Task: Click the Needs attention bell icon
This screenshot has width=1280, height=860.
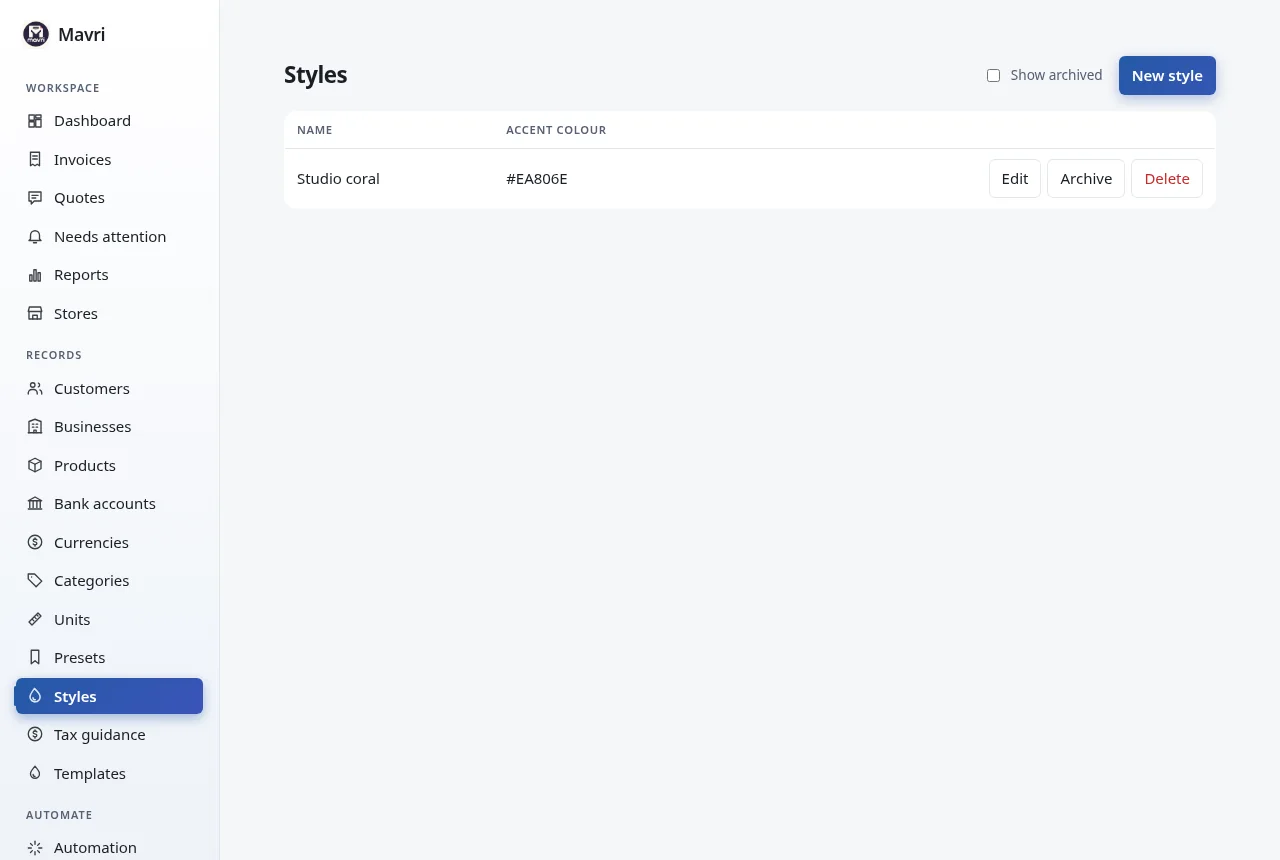Action: (x=35, y=237)
